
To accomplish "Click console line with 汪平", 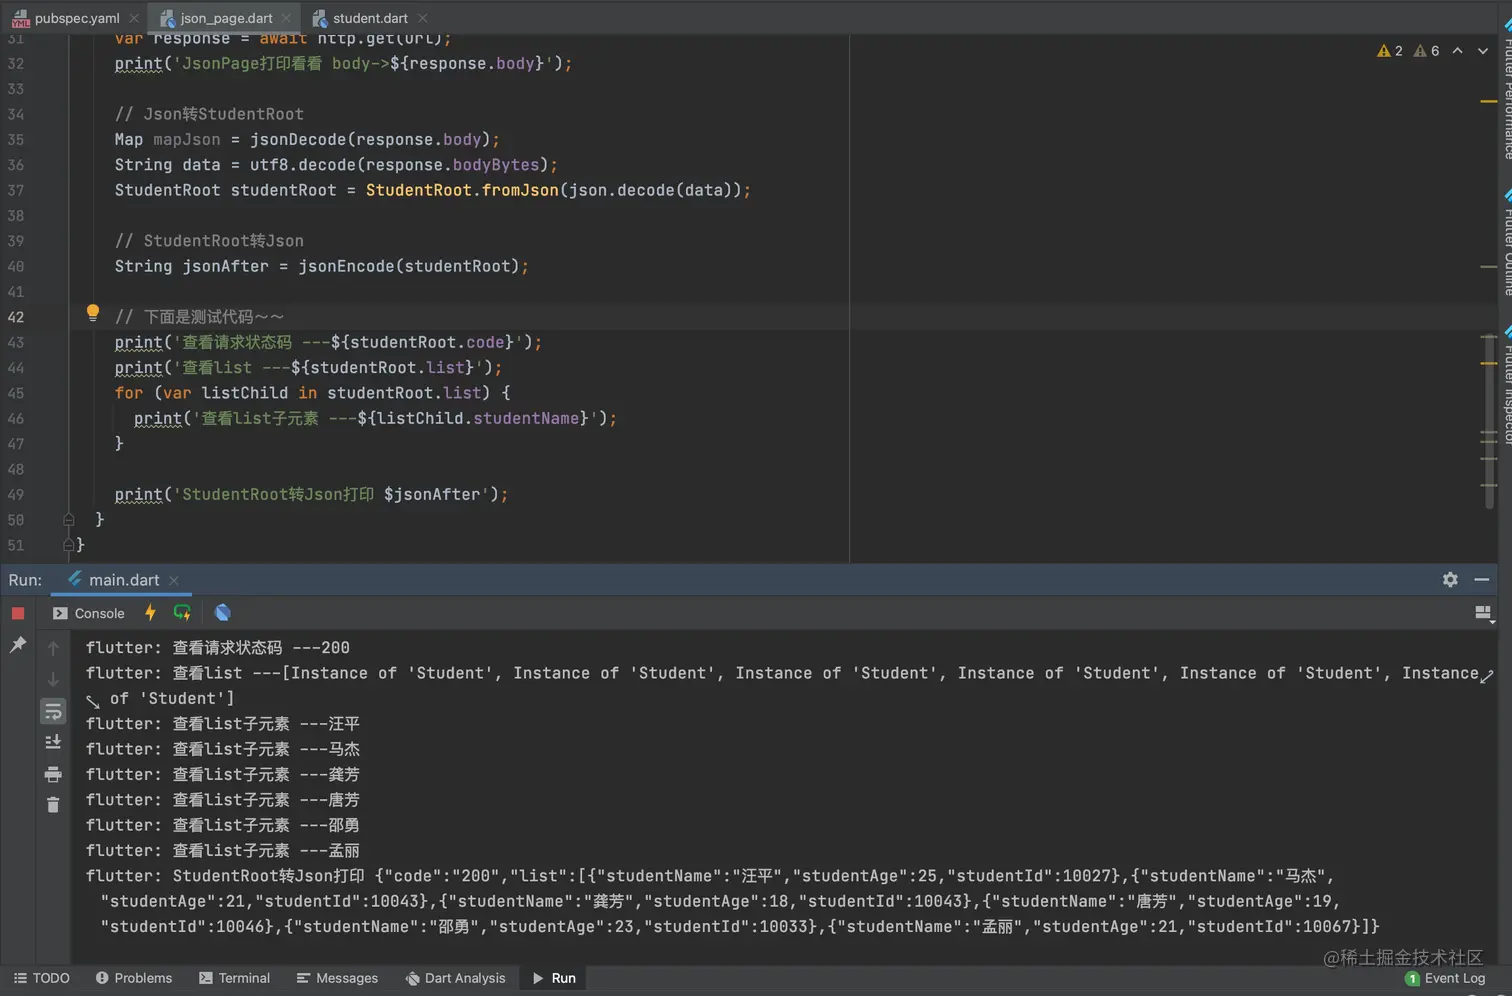I will (x=223, y=724).
